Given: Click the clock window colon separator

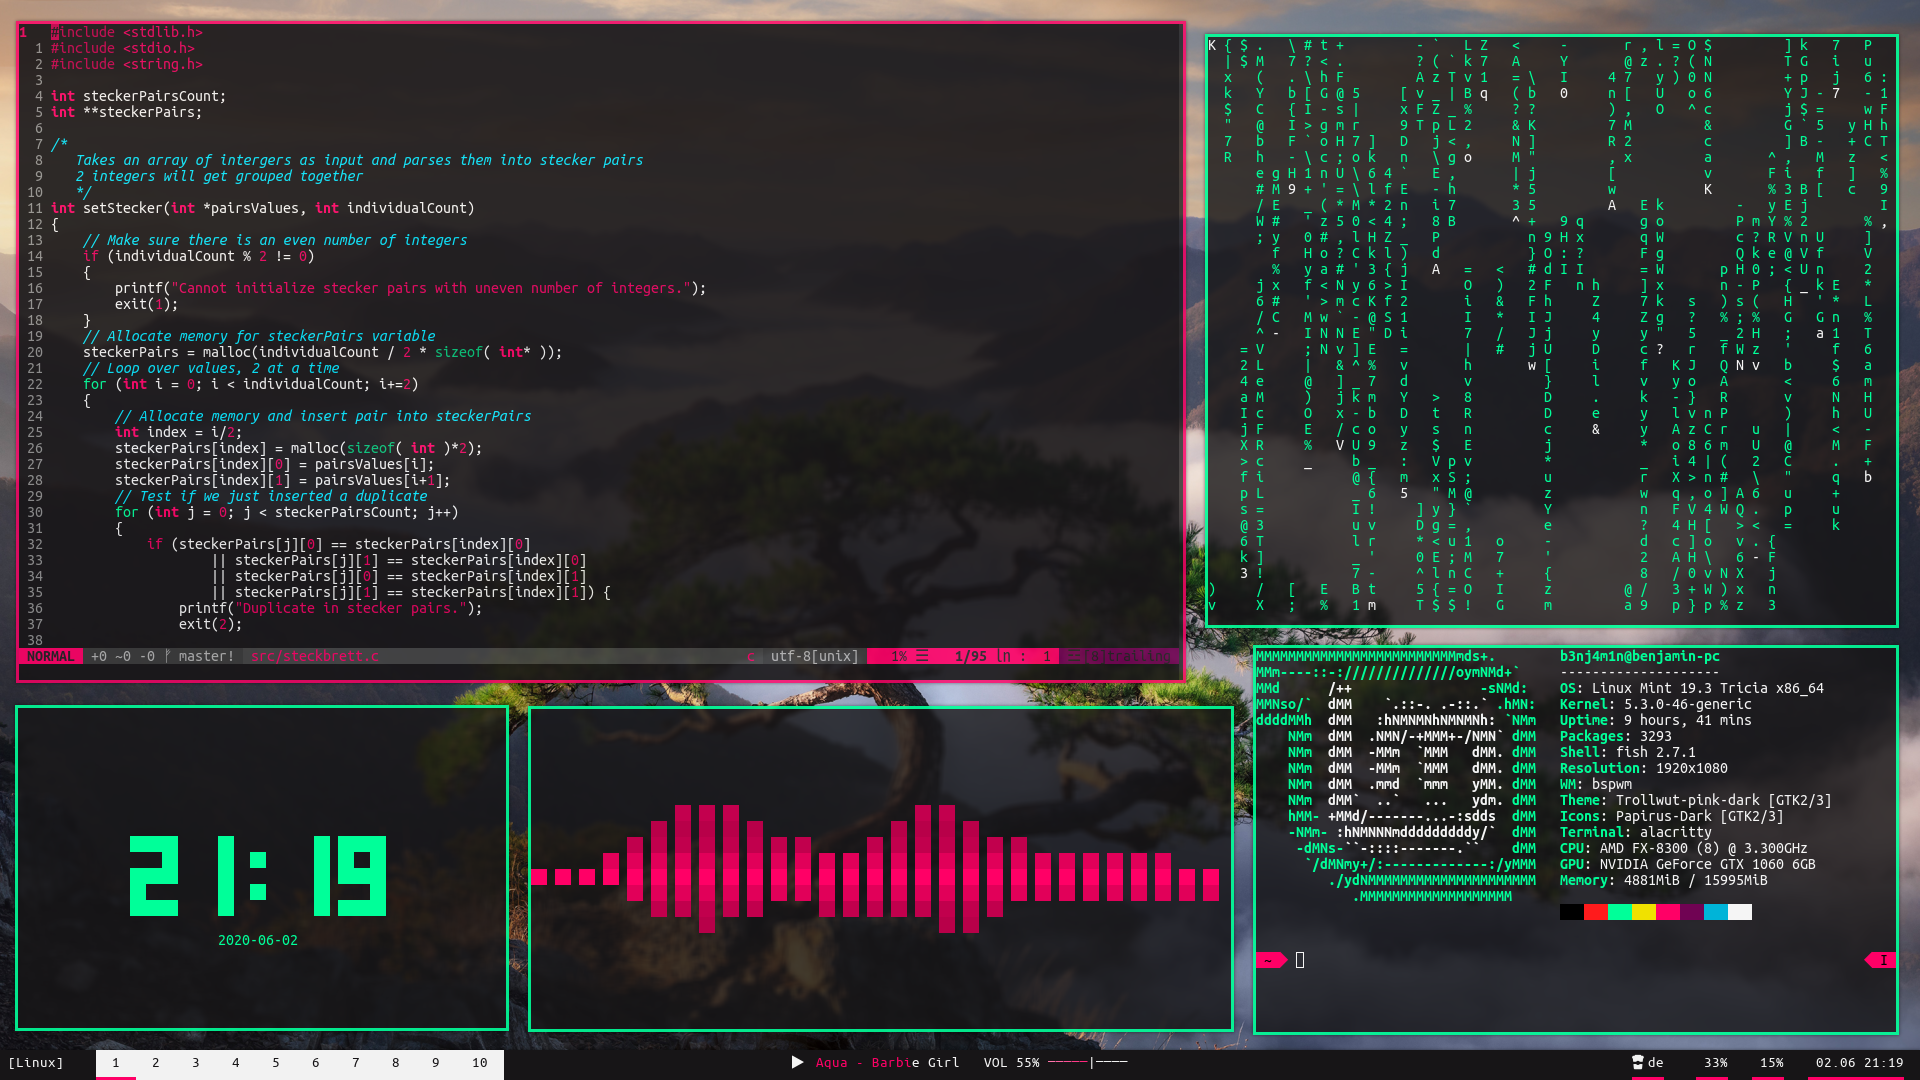Looking at the screenshot, I should 258,875.
